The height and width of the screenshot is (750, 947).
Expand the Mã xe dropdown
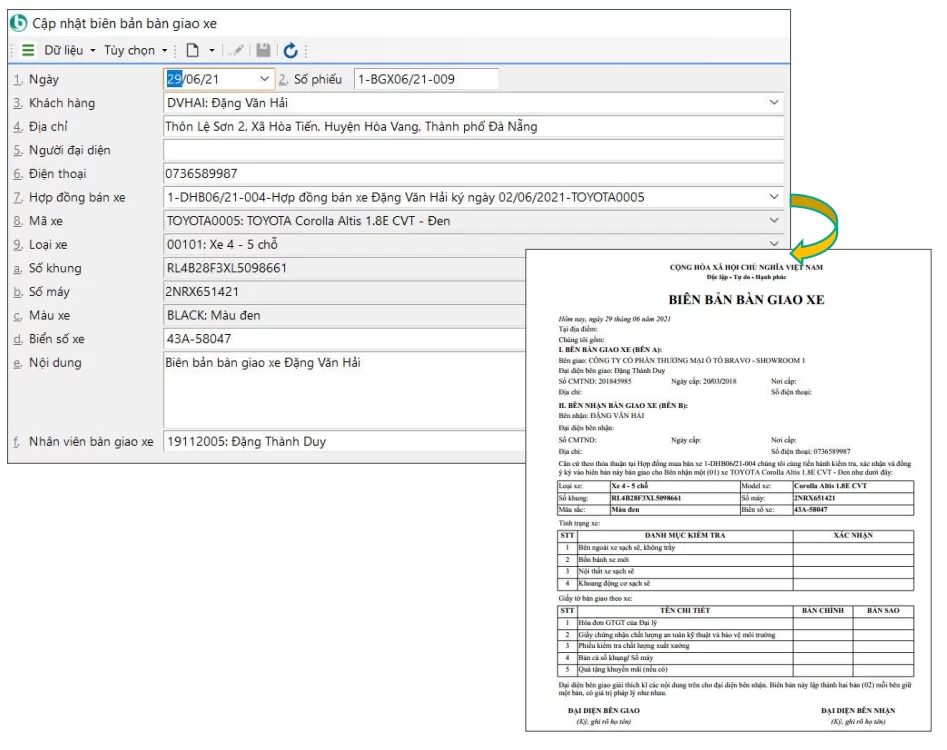774,221
